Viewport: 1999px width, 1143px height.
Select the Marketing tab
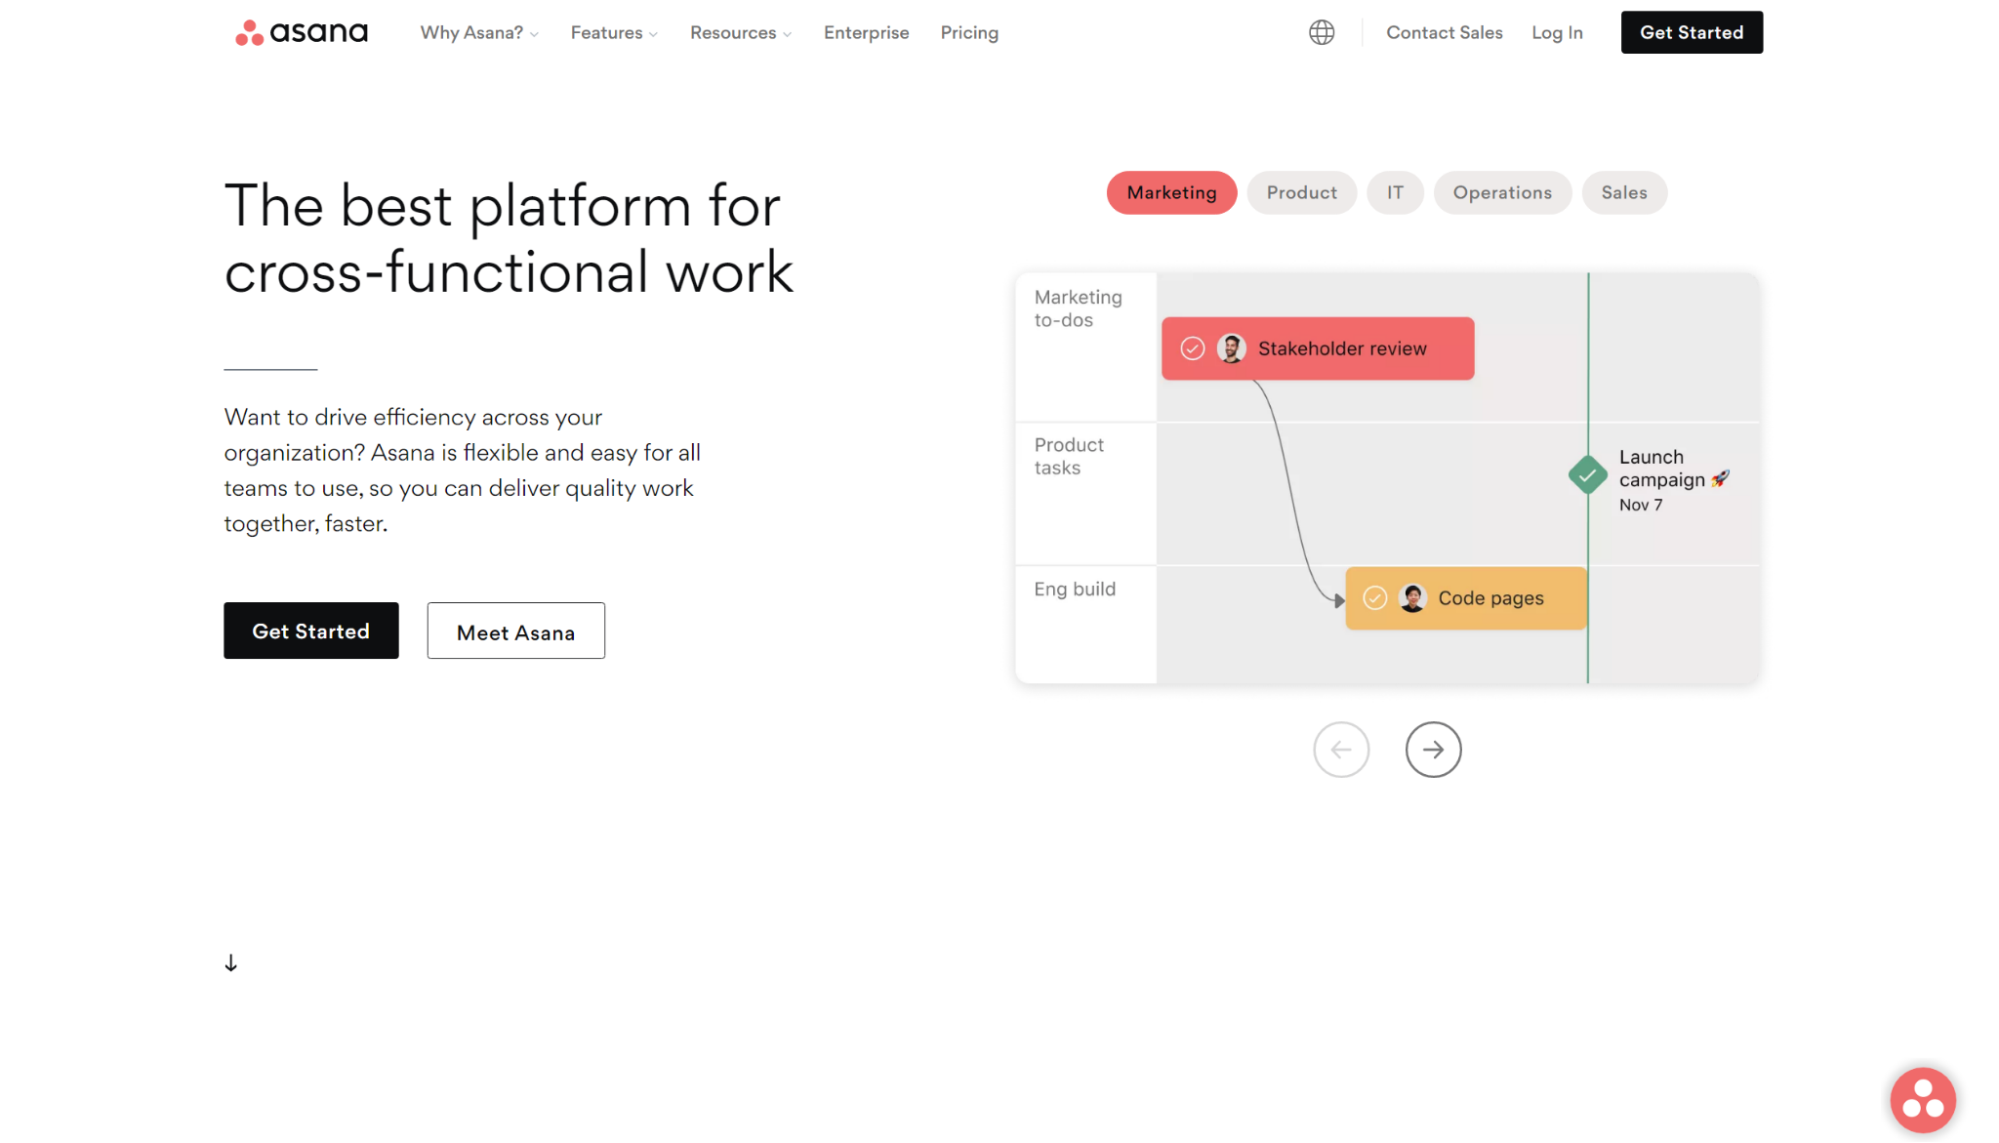pos(1171,192)
